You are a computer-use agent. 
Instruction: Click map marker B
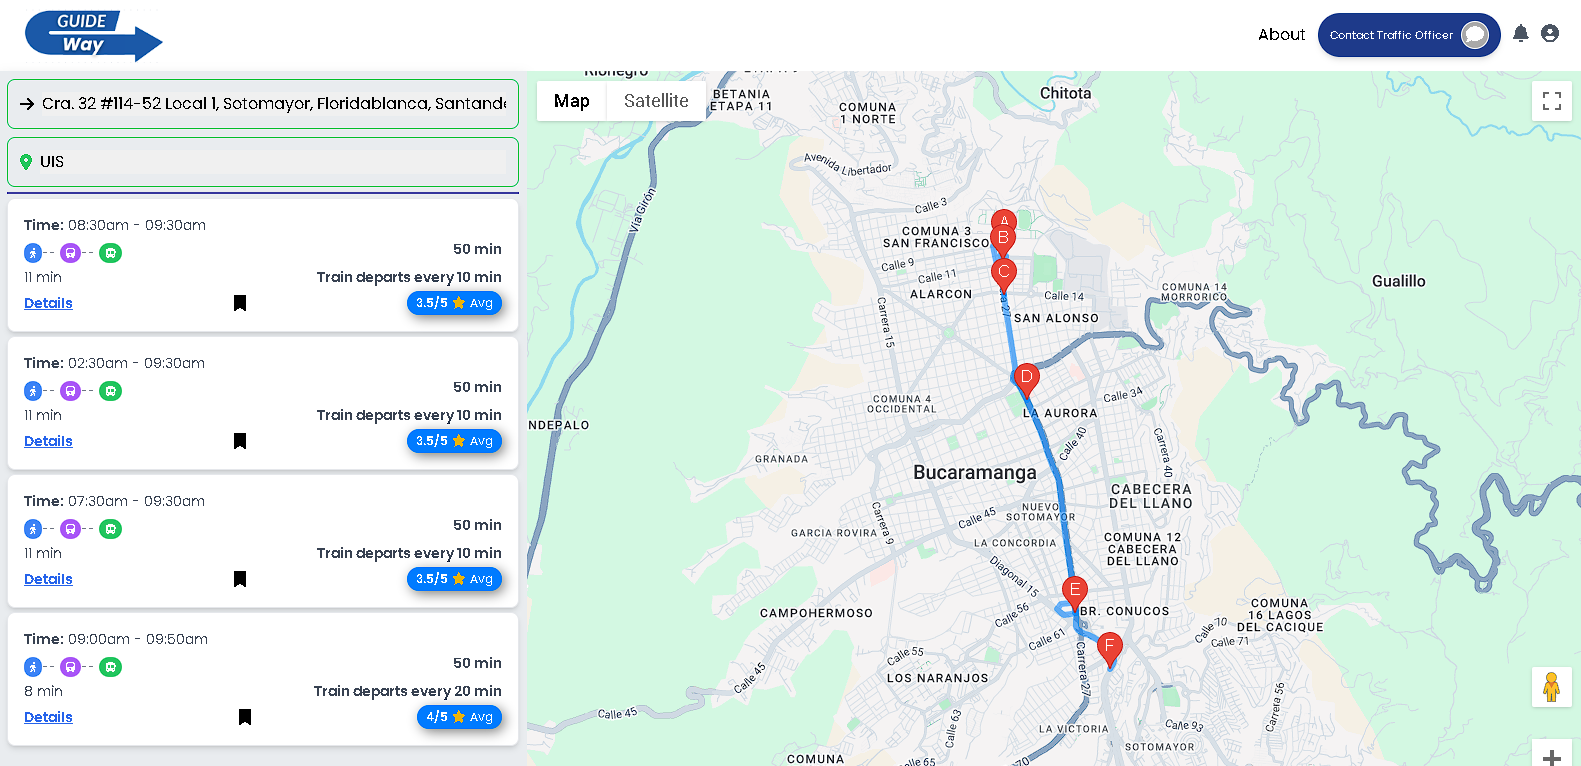click(x=1003, y=237)
